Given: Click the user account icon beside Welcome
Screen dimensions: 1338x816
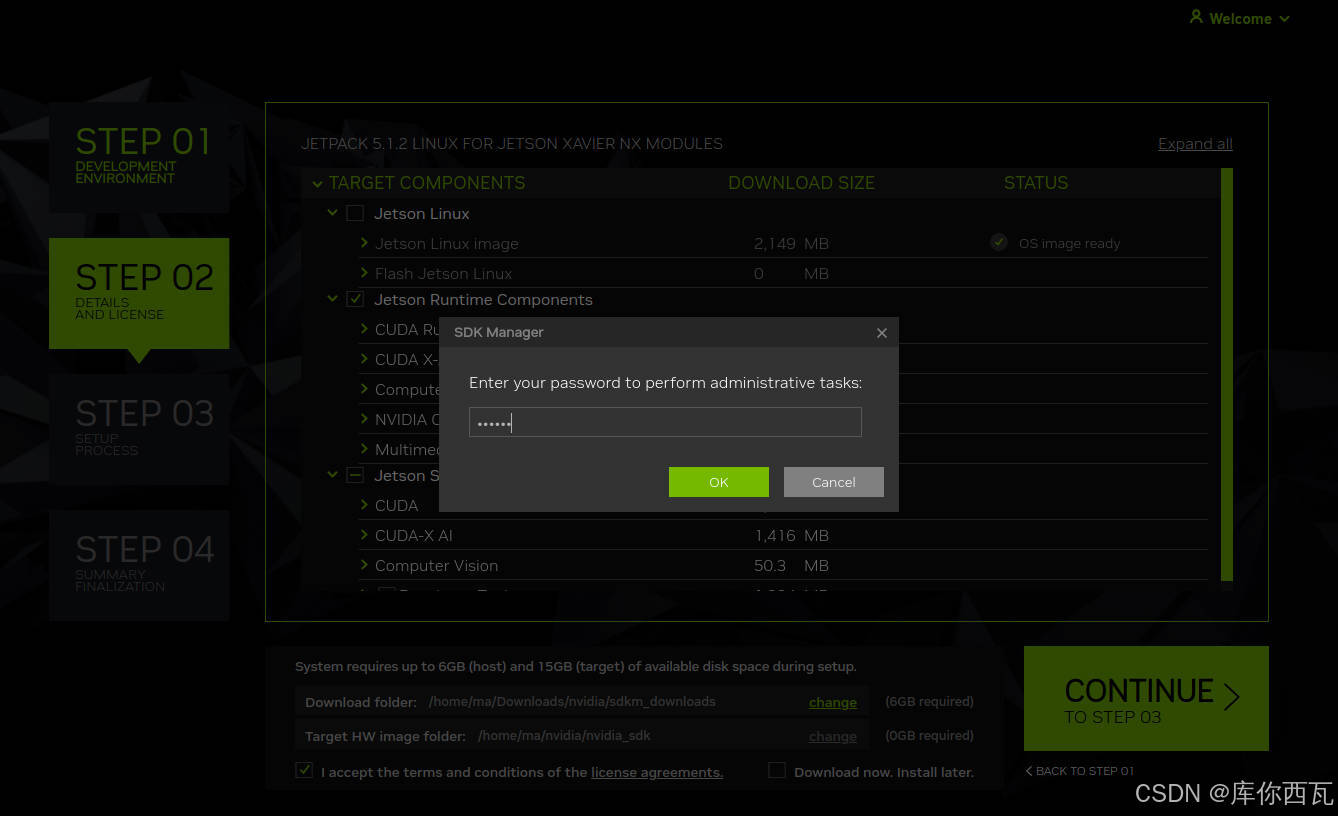Looking at the screenshot, I should (1195, 17).
